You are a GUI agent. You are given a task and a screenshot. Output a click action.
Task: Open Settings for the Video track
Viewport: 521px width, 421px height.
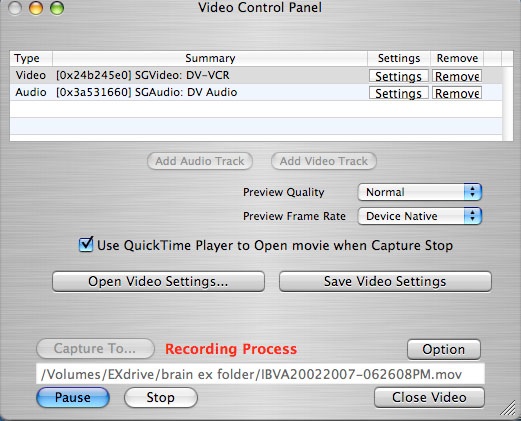click(398, 76)
